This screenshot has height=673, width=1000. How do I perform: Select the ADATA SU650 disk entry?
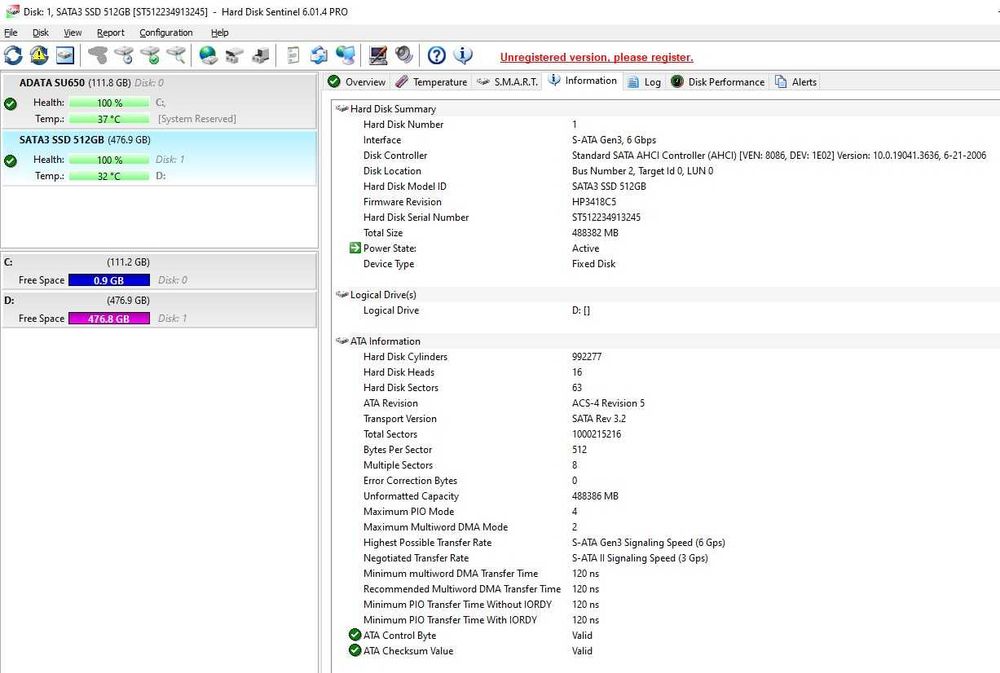tap(159, 101)
